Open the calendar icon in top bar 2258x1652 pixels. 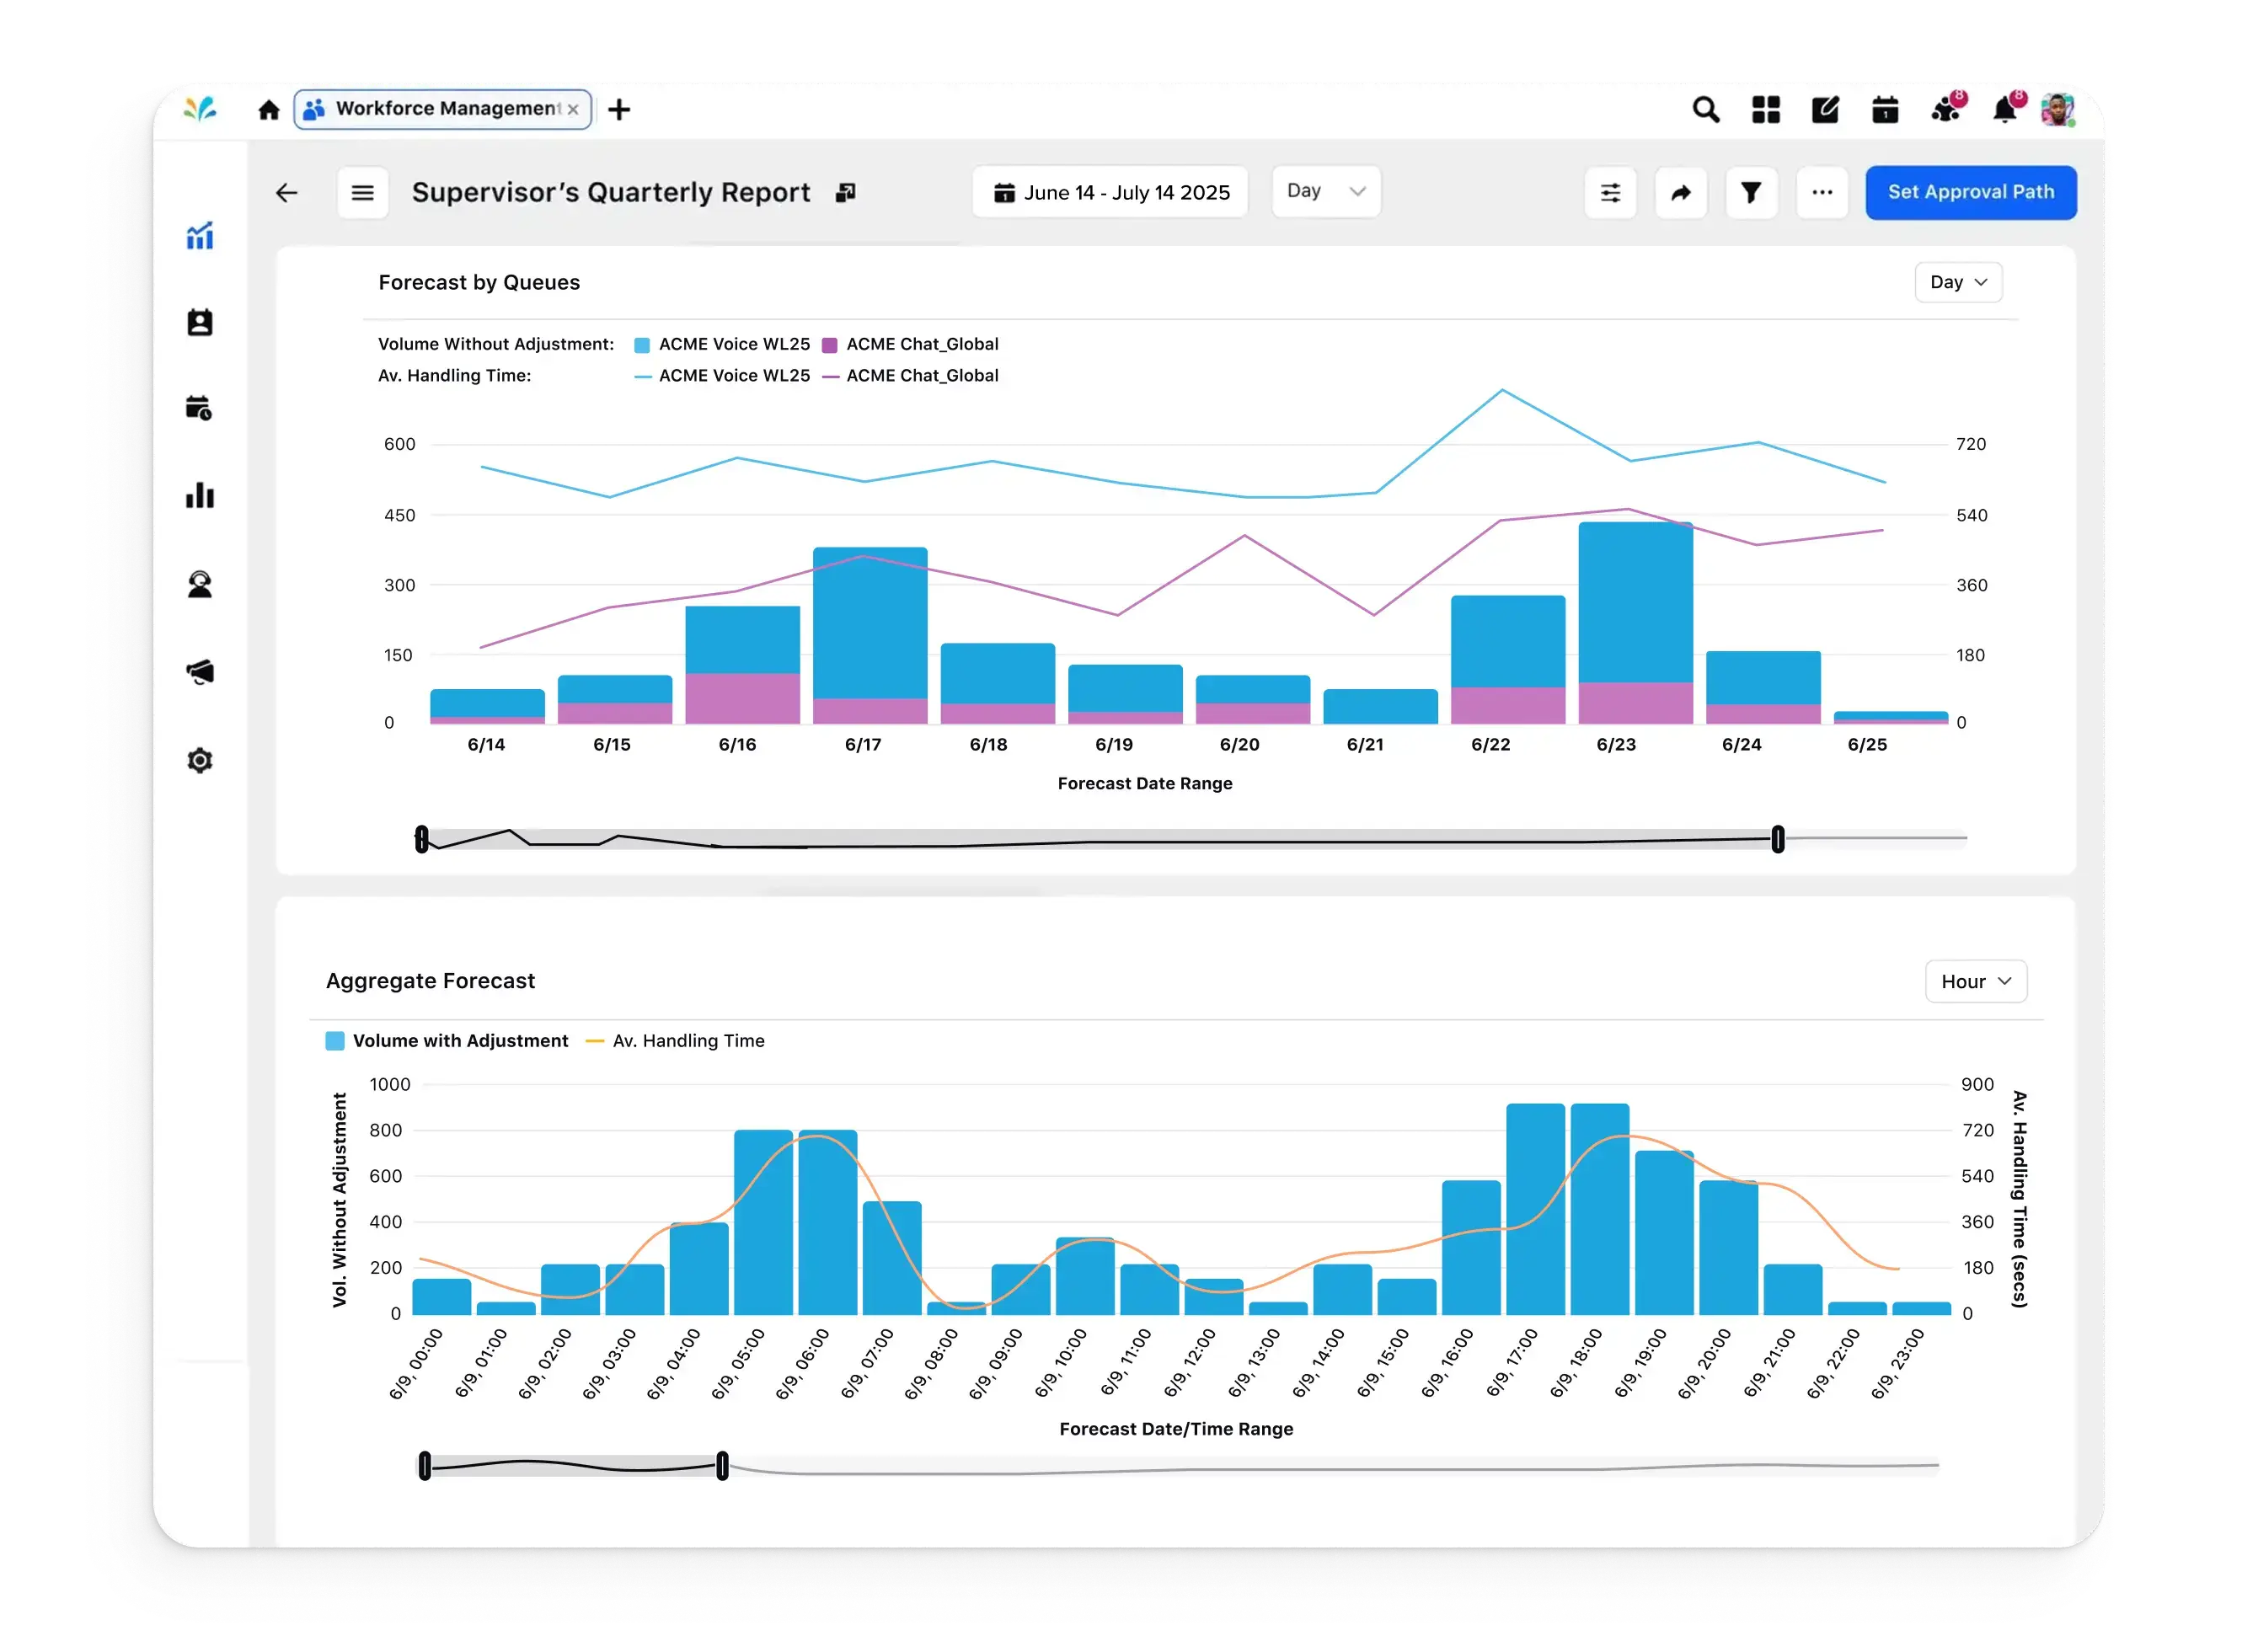click(1884, 109)
